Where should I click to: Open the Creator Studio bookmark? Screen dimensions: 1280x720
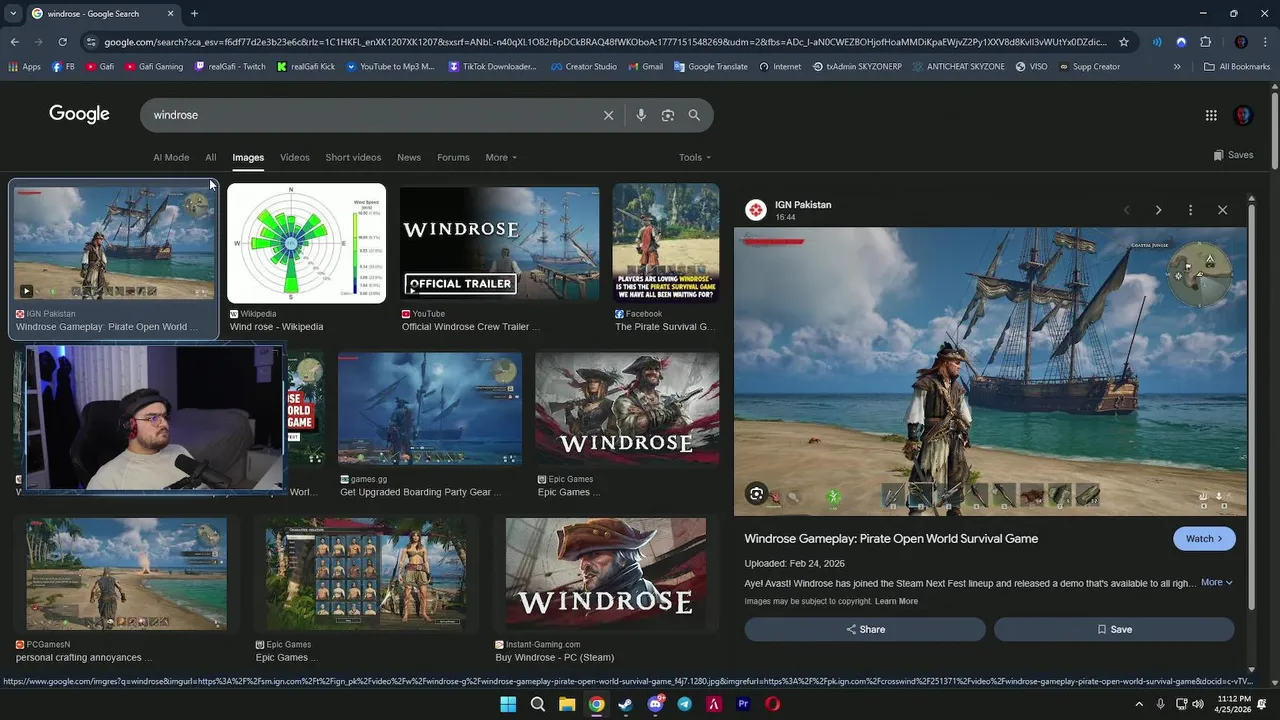click(x=584, y=67)
